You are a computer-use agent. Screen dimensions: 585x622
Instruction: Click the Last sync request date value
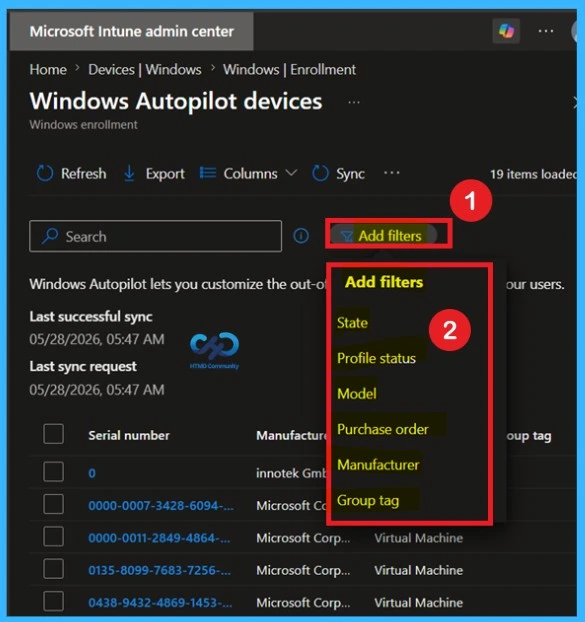(x=97, y=390)
